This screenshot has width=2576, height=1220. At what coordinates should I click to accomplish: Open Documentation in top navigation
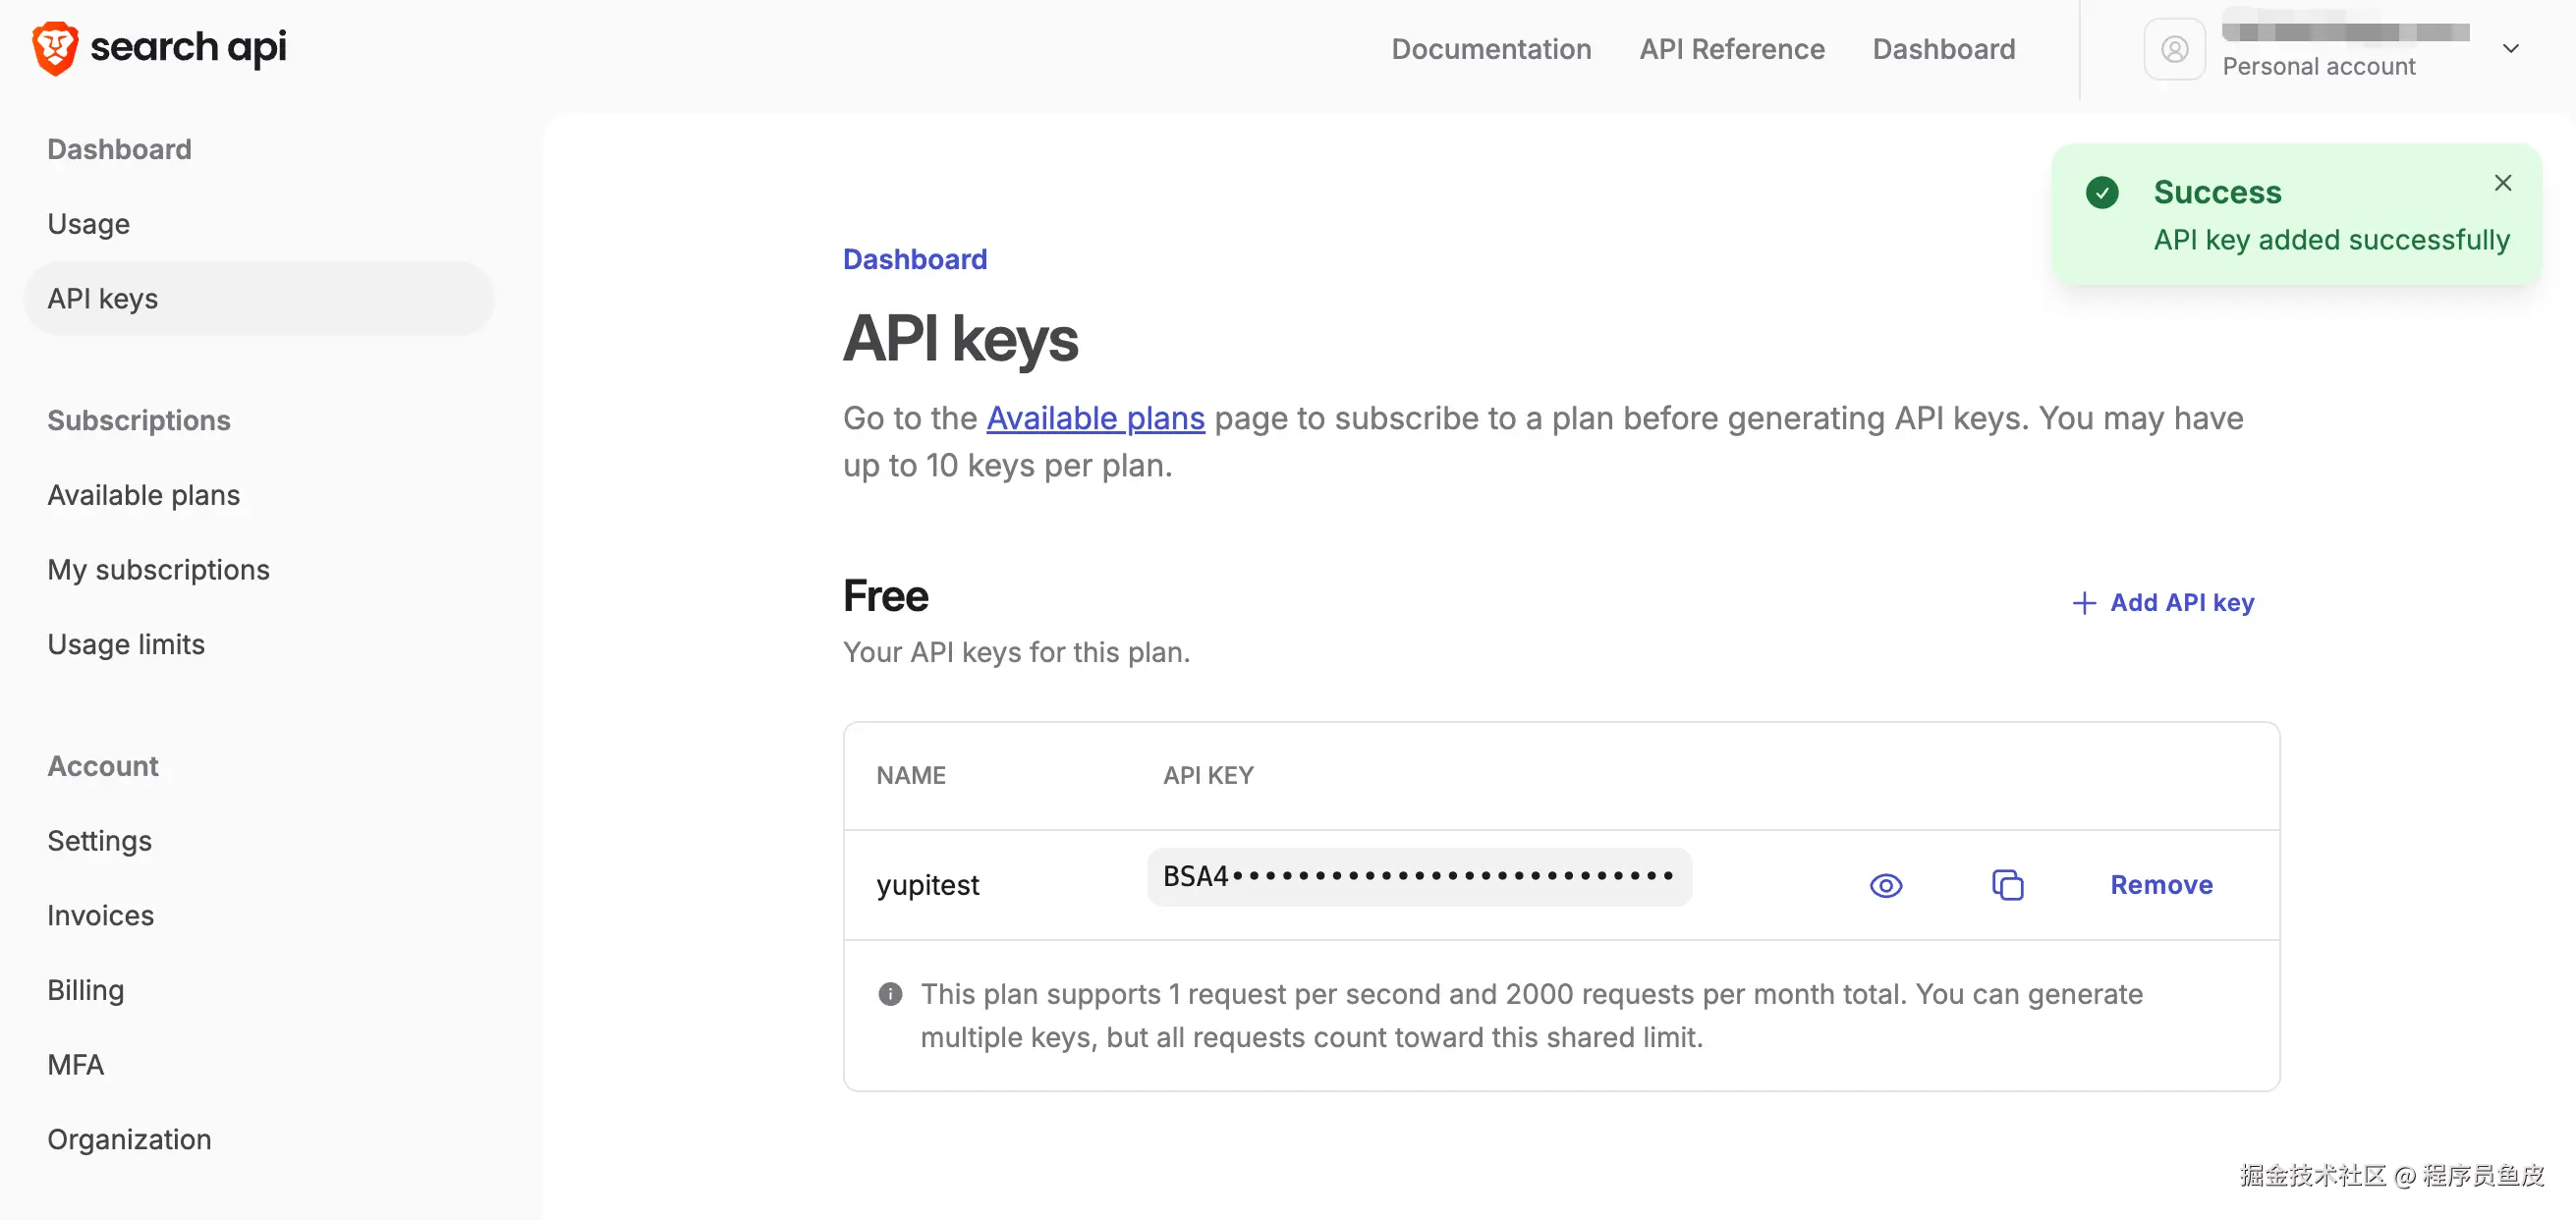(1491, 49)
